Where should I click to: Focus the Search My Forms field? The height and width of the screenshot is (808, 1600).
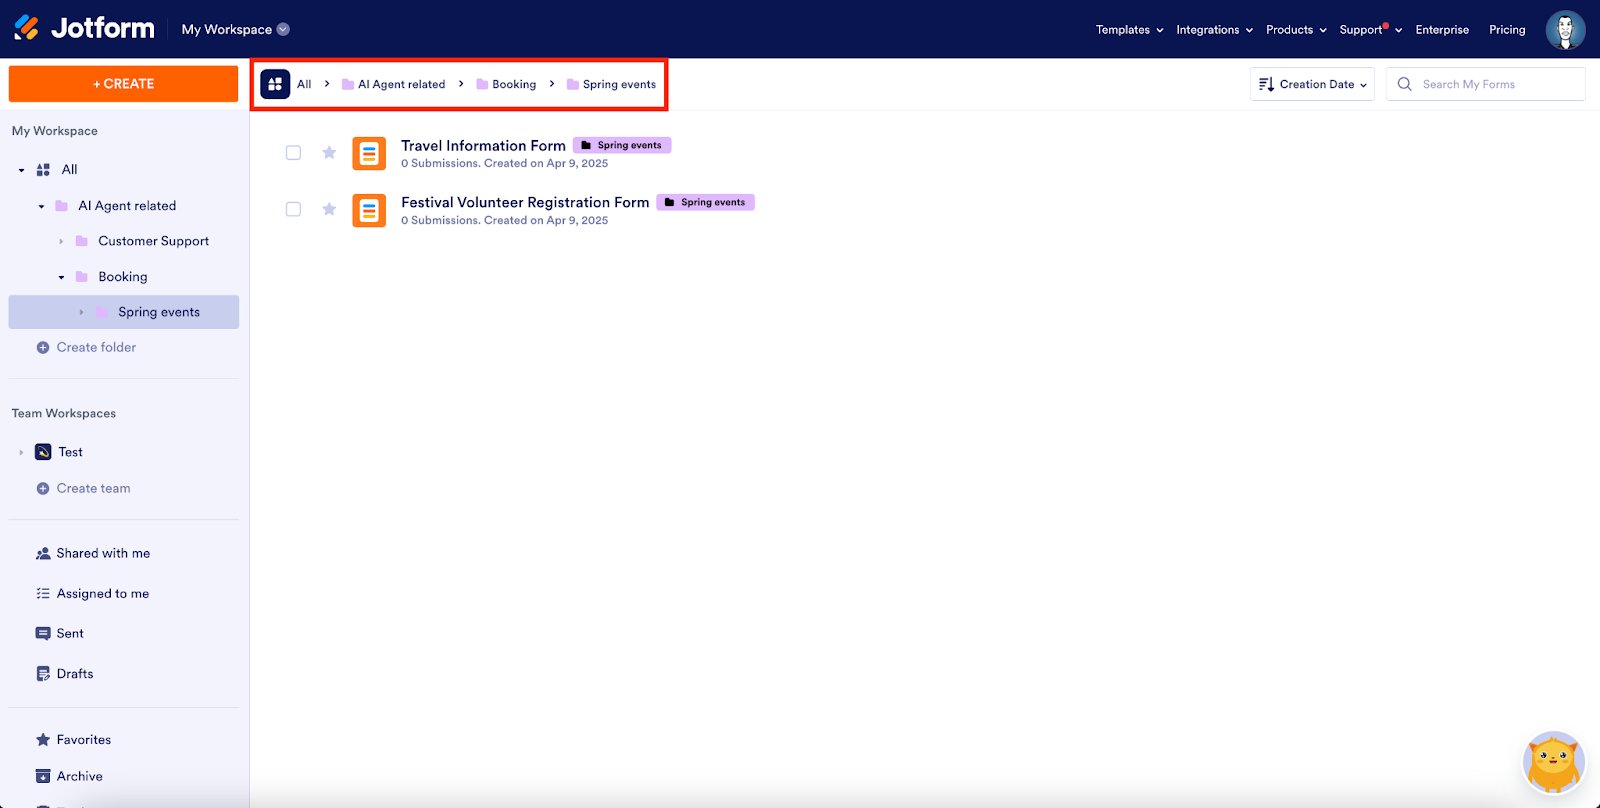(x=1485, y=84)
